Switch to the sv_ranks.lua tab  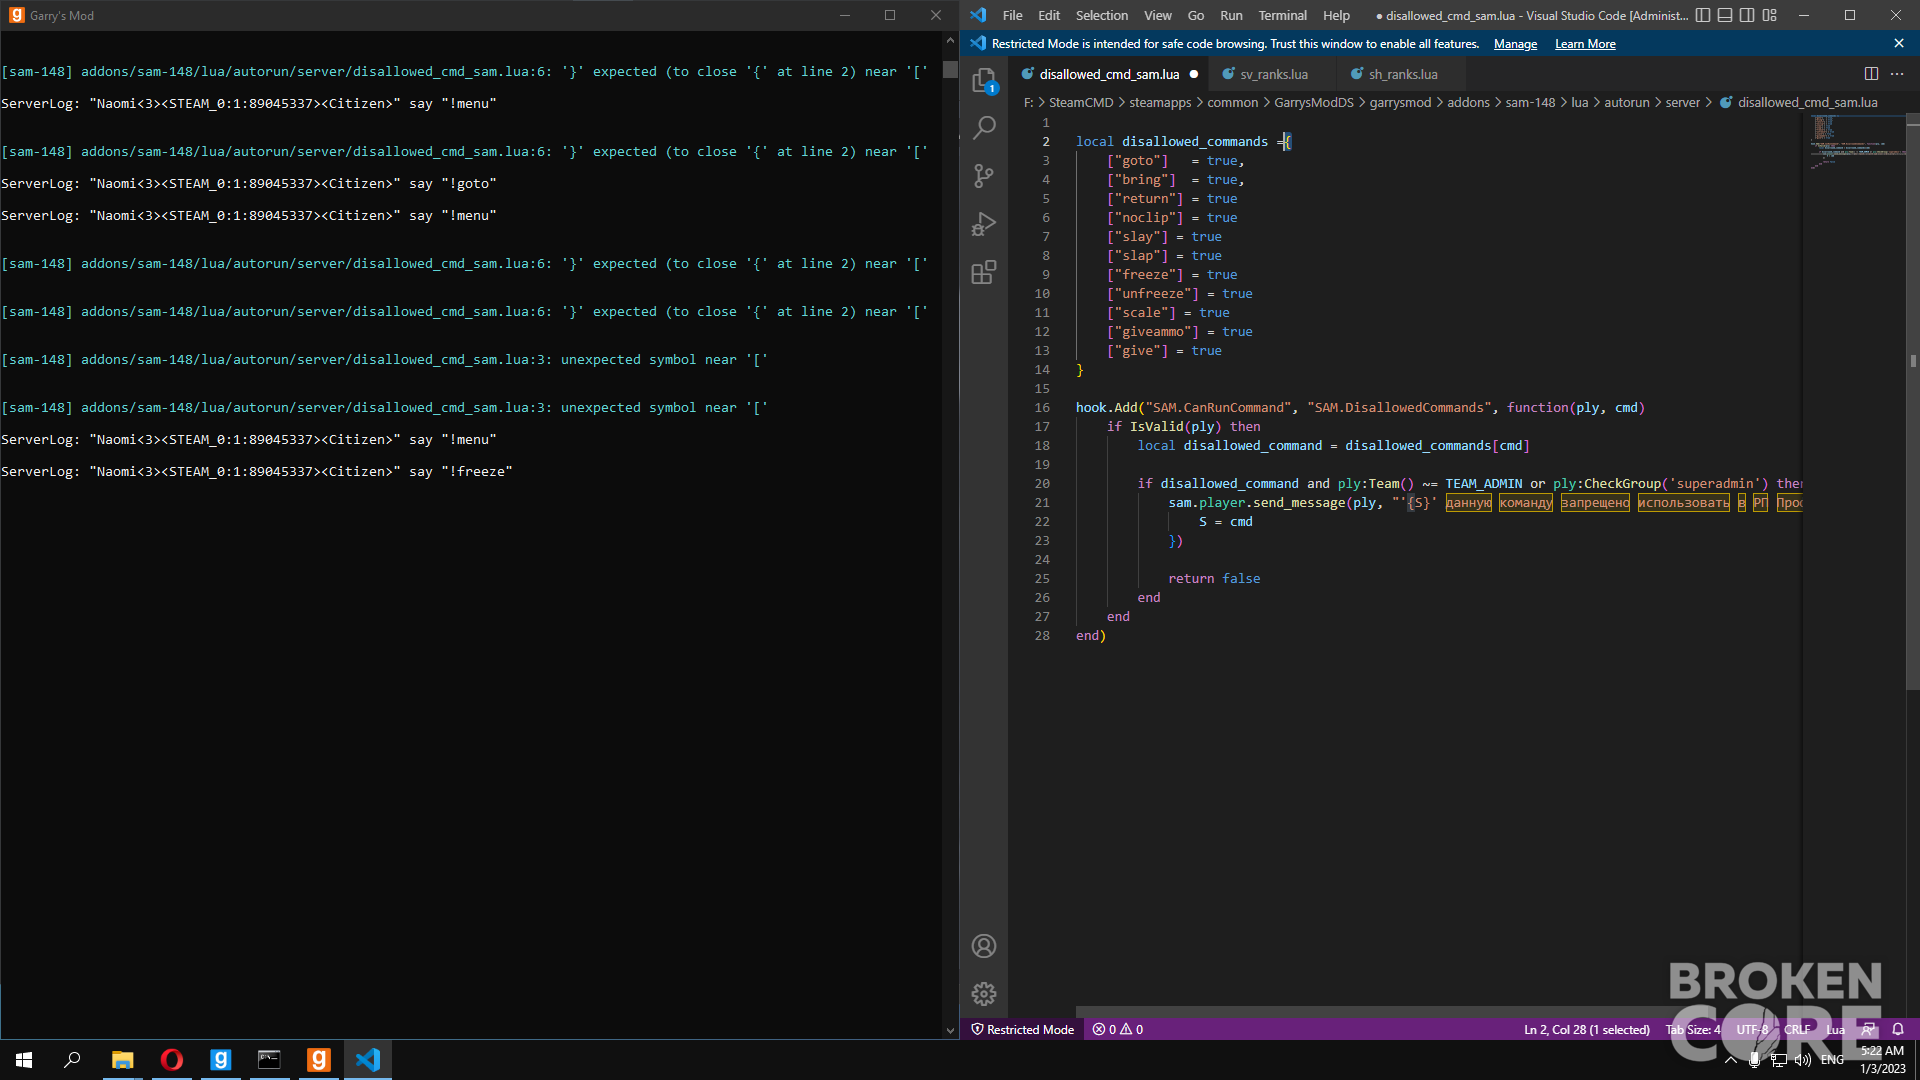tap(1273, 74)
